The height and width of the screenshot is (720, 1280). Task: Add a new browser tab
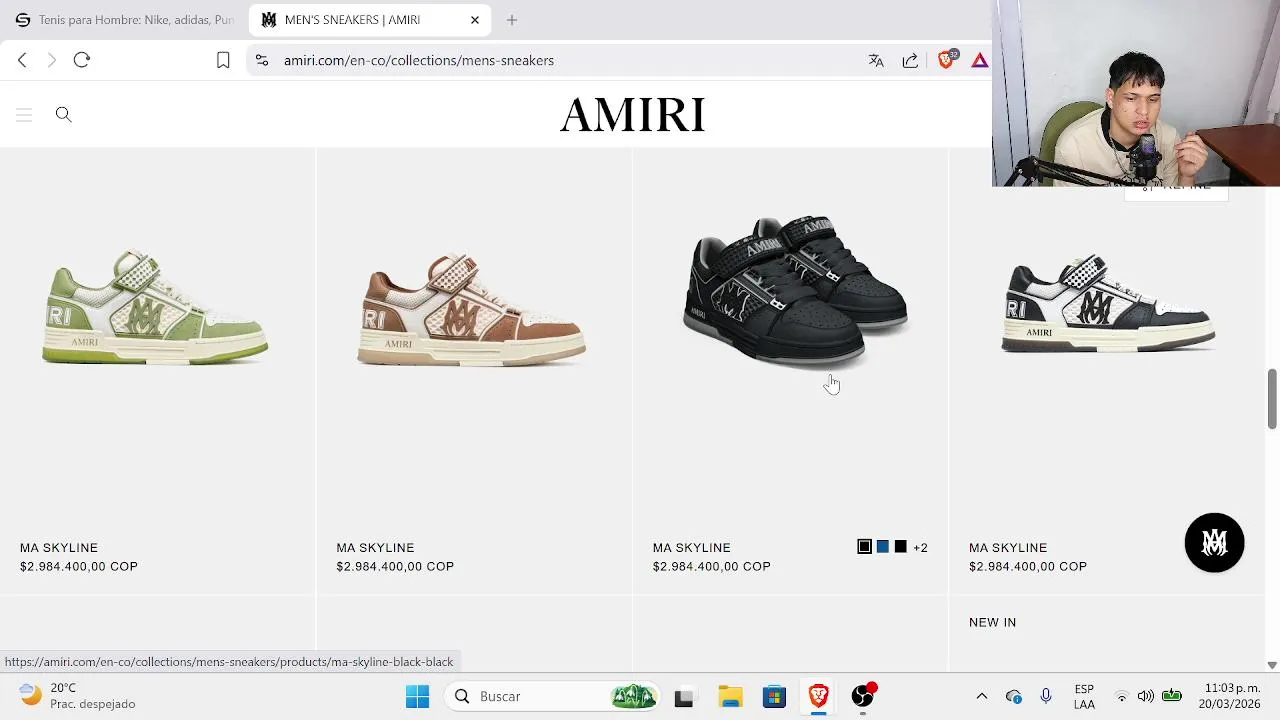coord(511,20)
